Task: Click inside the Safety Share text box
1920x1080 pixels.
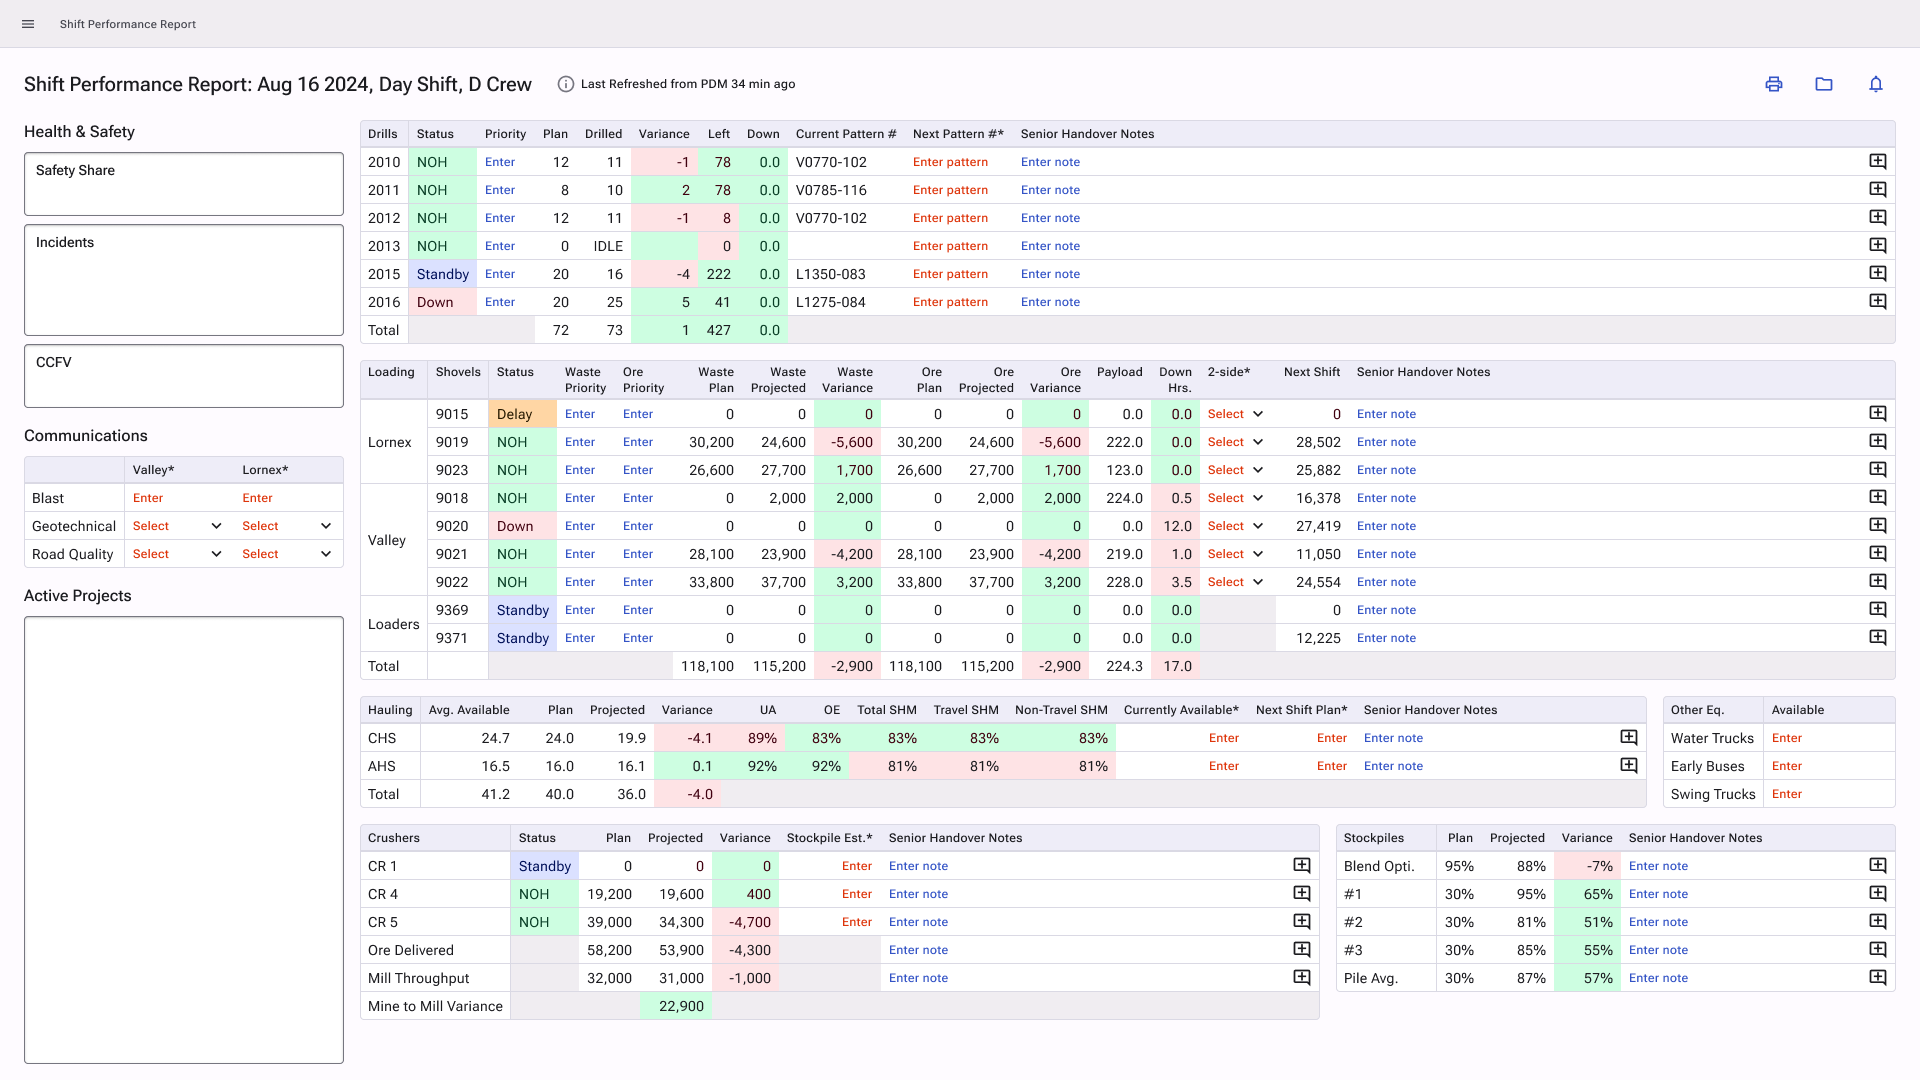Action: coord(184,190)
